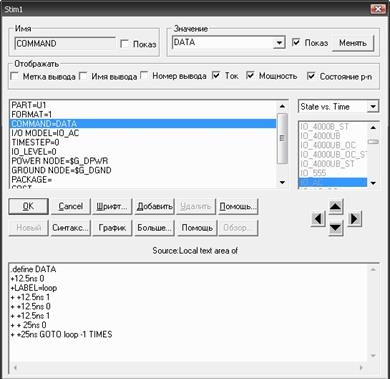This screenshot has width=390, height=379.
Task: Click model list scroll up arrow
Action: pyautogui.click(x=373, y=127)
